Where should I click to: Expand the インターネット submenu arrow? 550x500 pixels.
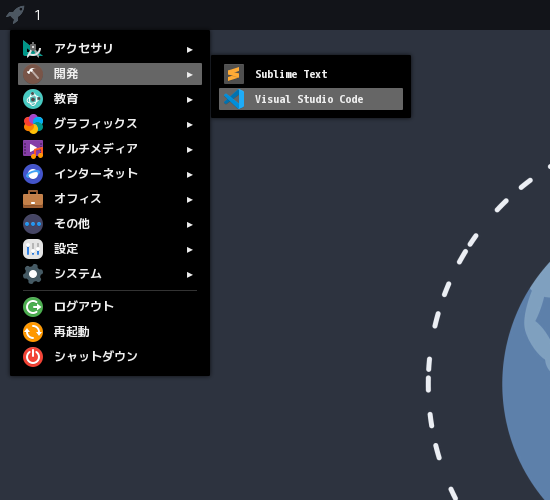[x=189, y=175]
